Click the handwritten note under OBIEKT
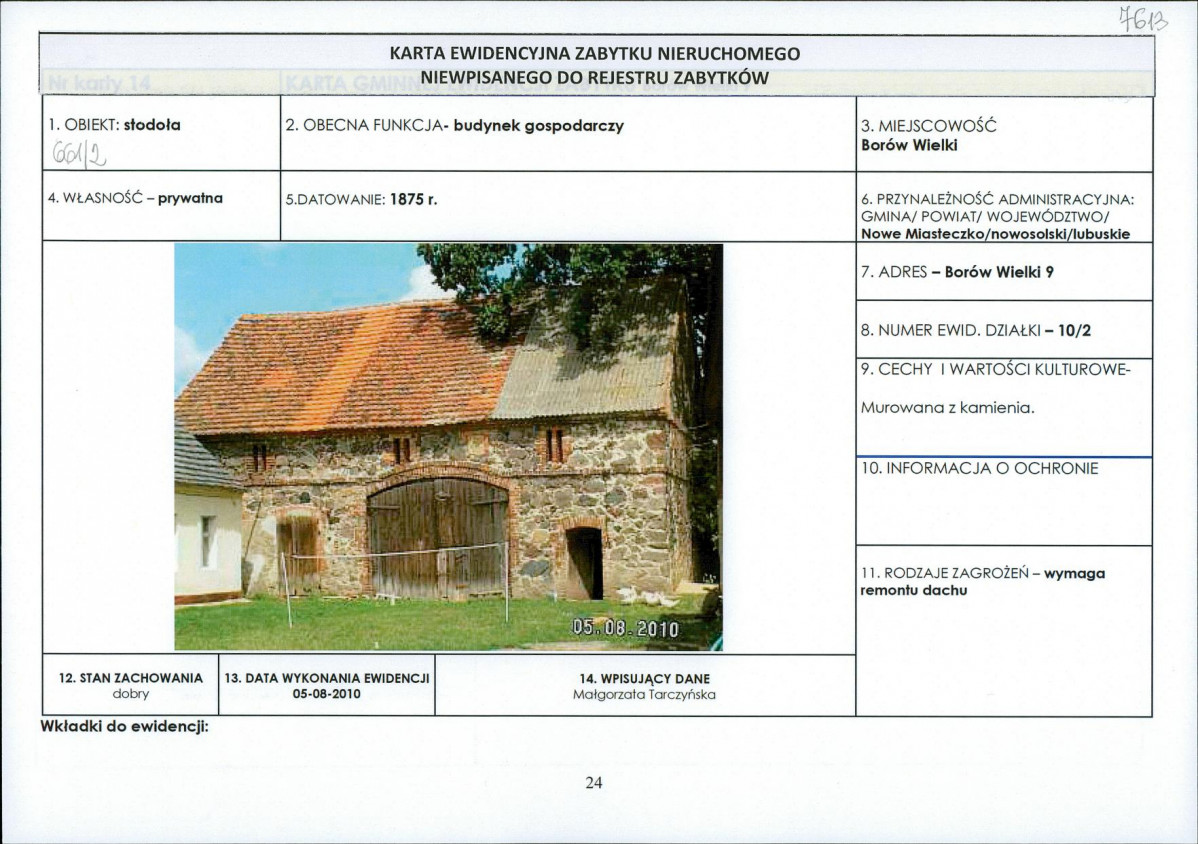Image resolution: width=1198 pixels, height=844 pixels. pos(79,155)
